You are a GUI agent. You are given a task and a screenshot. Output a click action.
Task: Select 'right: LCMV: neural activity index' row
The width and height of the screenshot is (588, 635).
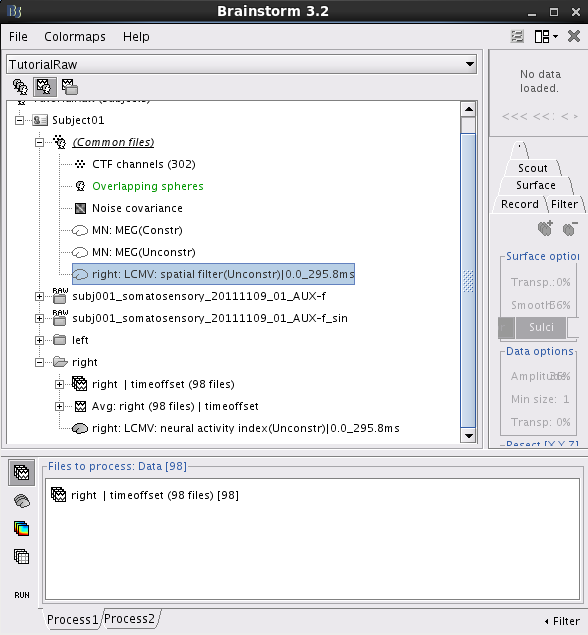246,428
